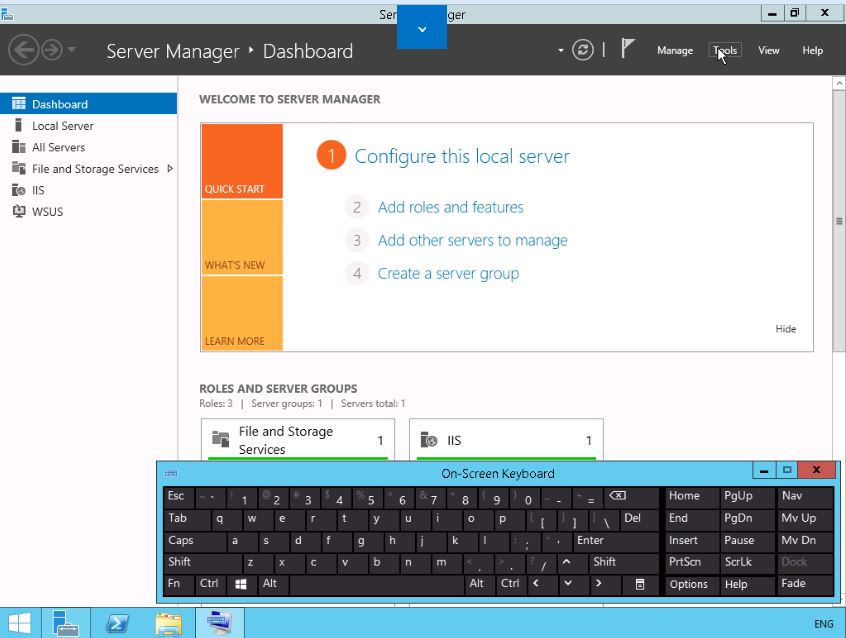This screenshot has height=638, width=846.
Task: Click the All Servers icon
Action: [x=19, y=147]
